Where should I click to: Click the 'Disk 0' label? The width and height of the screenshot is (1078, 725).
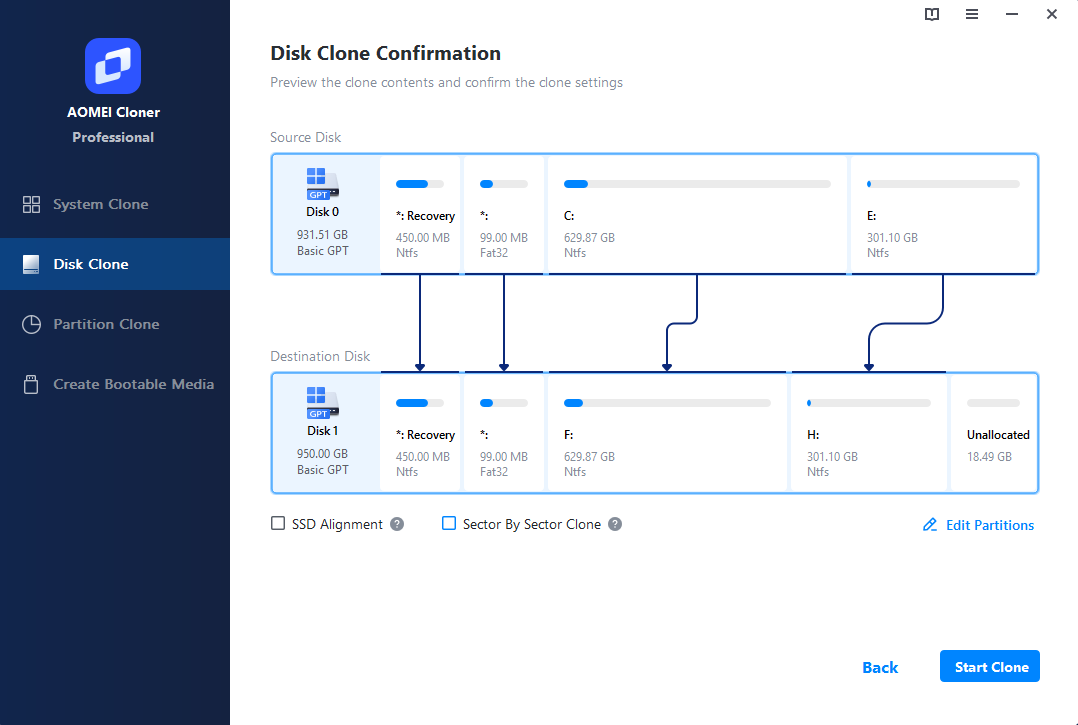322,212
